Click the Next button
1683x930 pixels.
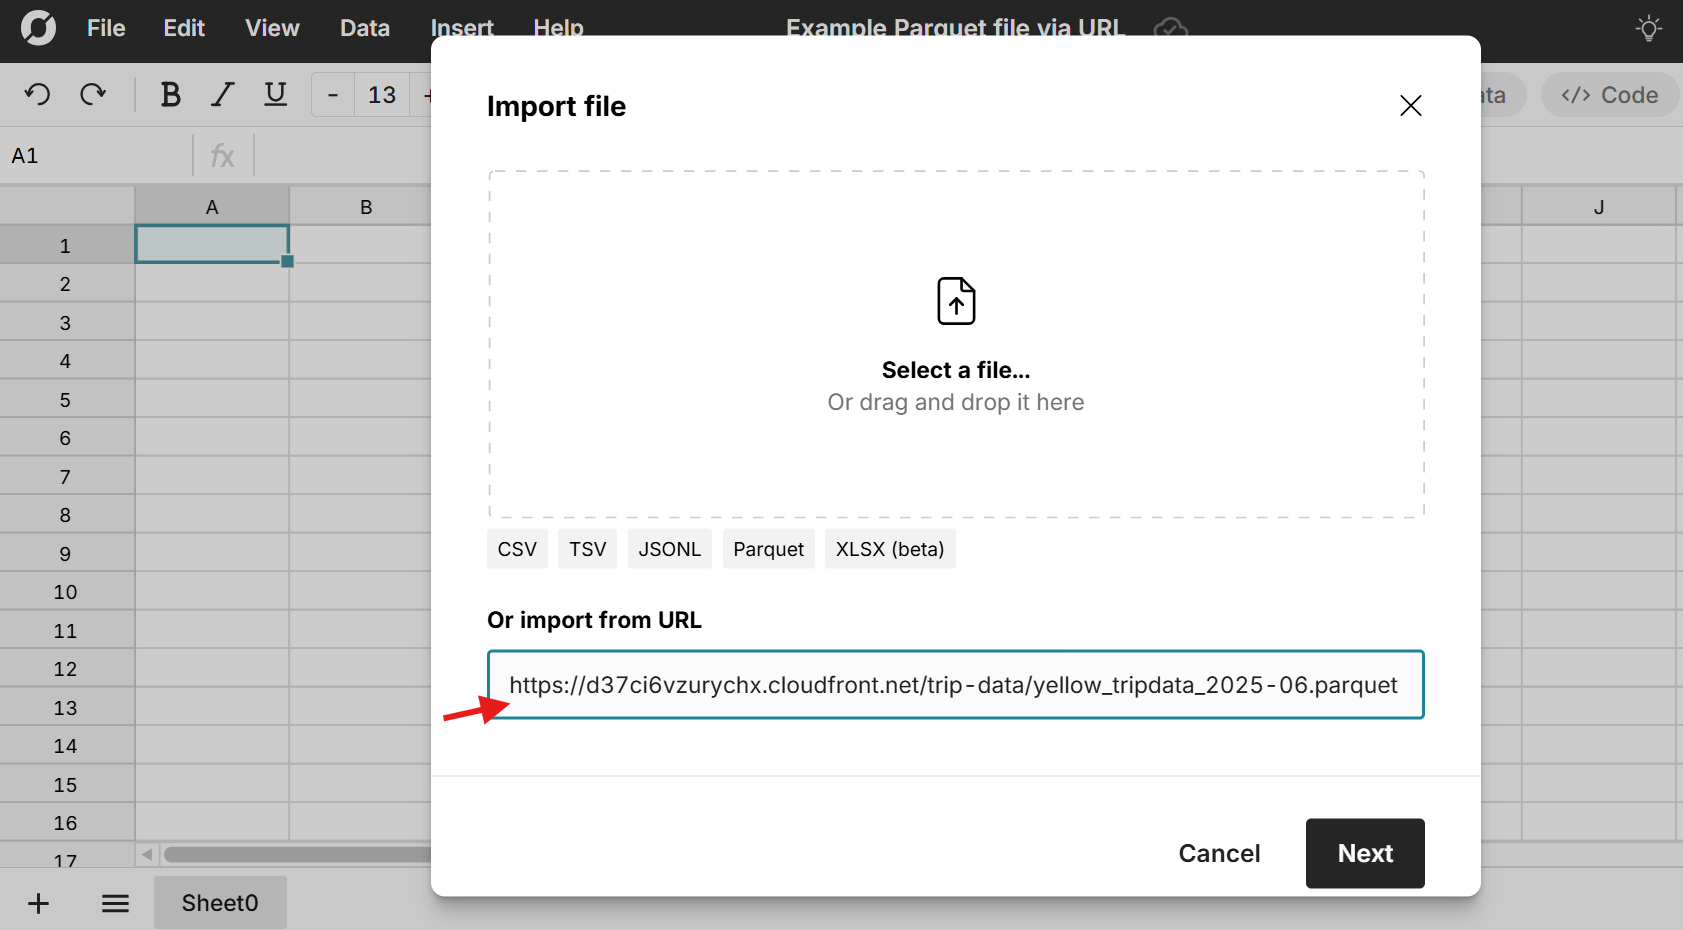(1364, 853)
